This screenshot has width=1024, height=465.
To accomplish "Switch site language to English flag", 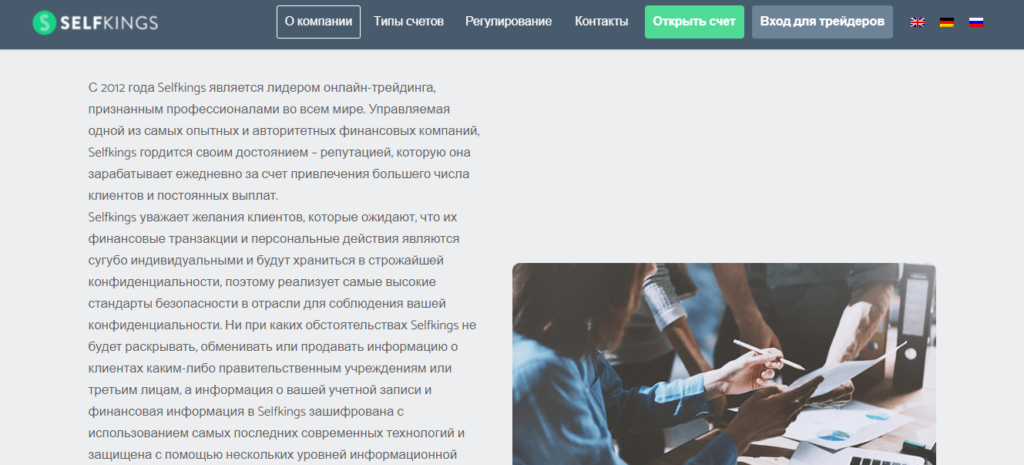I will [918, 22].
